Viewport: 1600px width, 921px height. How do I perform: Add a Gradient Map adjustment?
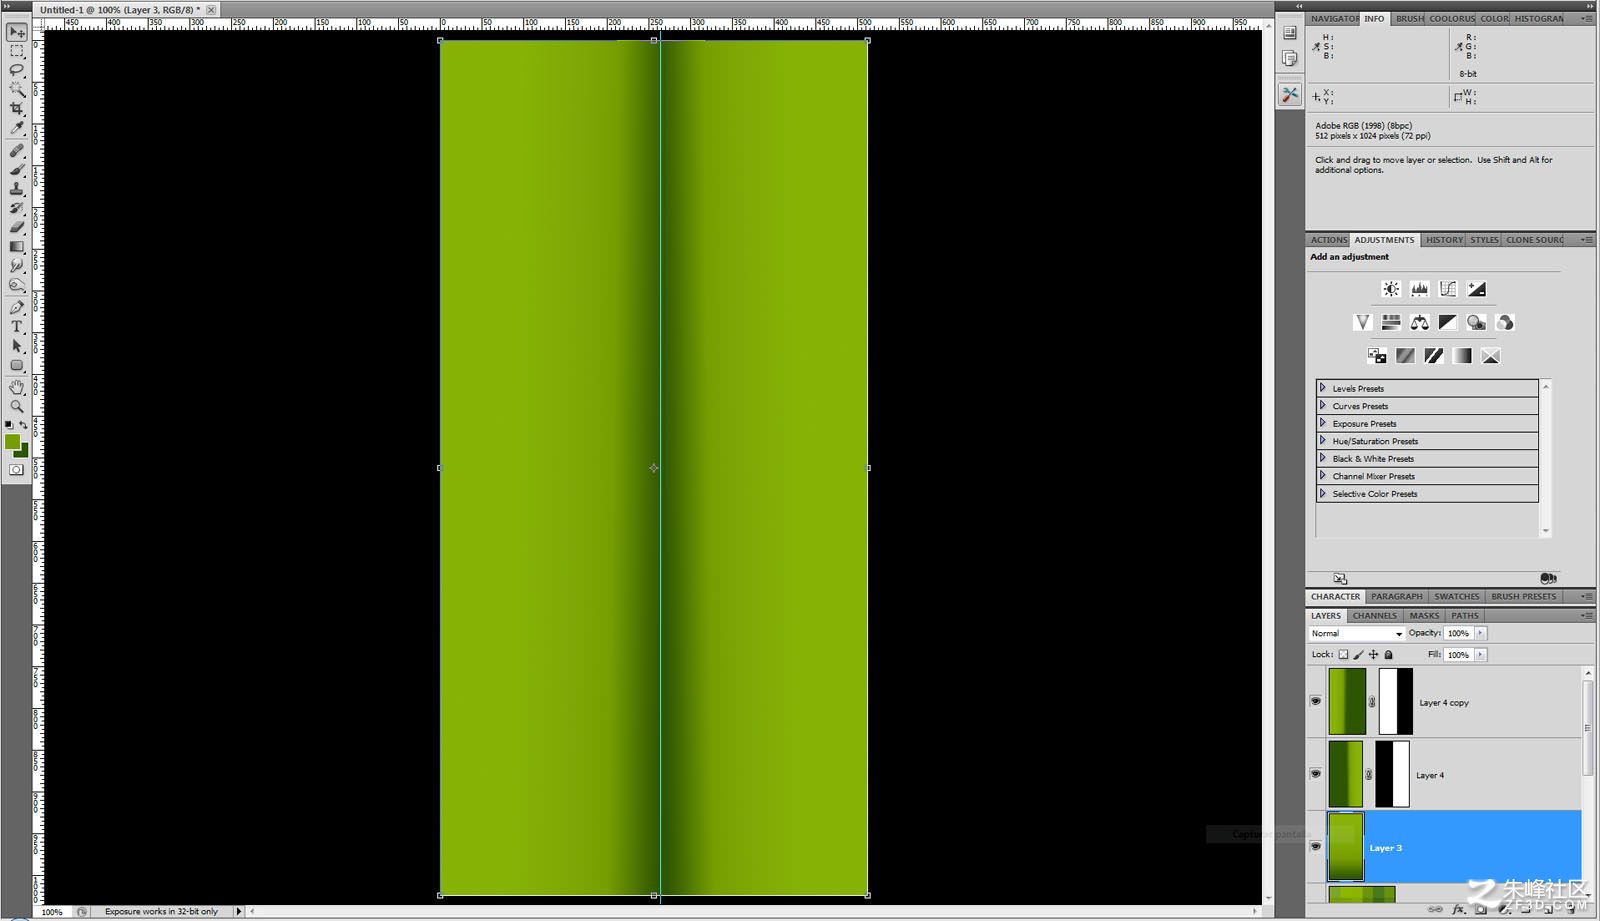pos(1462,355)
